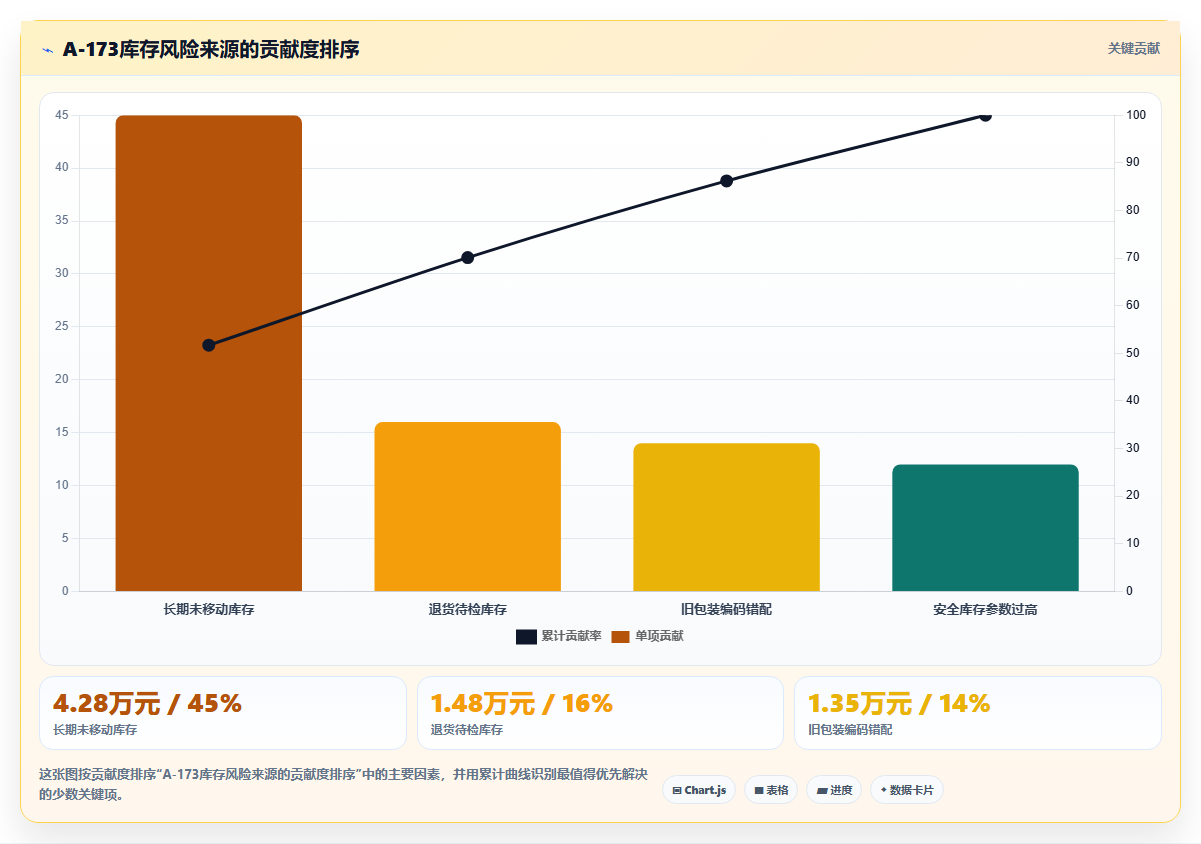Click the 旧包装编码错配 yellow bar
This screenshot has width=1201, height=844.
click(727, 517)
